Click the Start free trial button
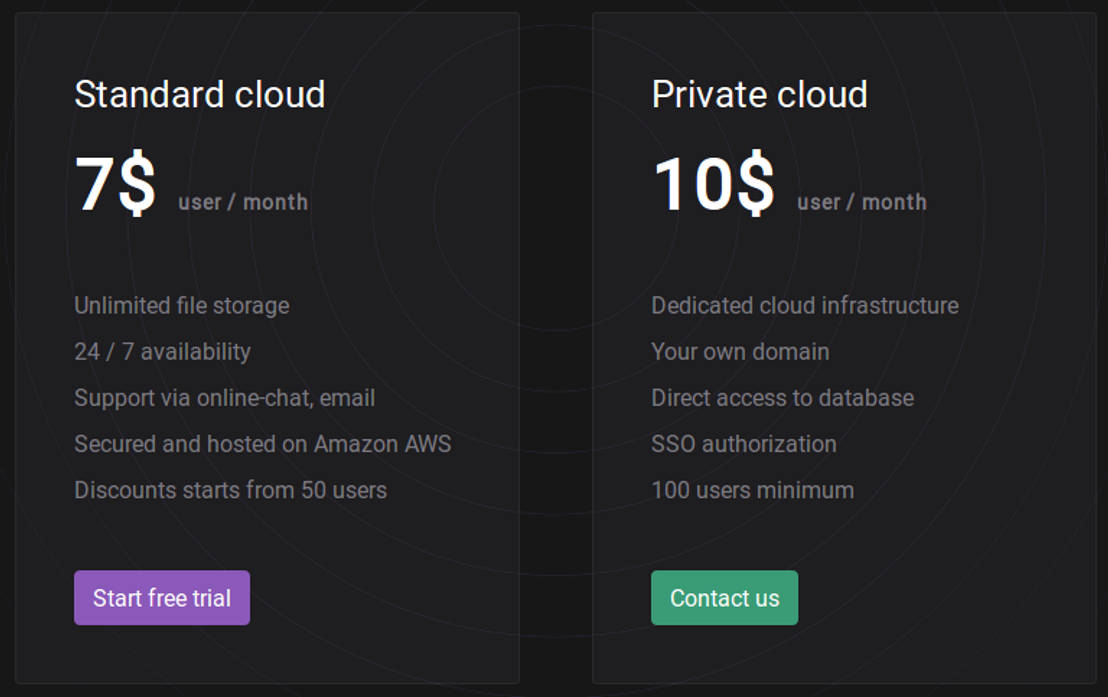1108x697 pixels. click(162, 598)
